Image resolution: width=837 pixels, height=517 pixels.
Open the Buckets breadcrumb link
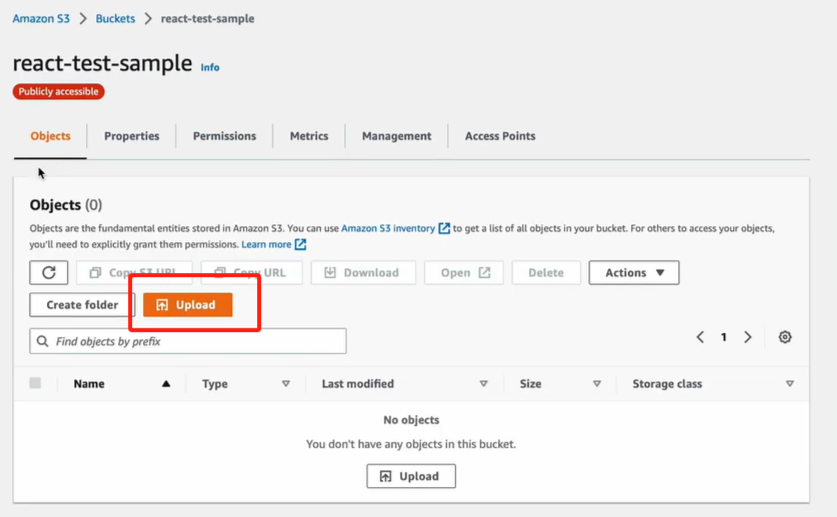(115, 19)
